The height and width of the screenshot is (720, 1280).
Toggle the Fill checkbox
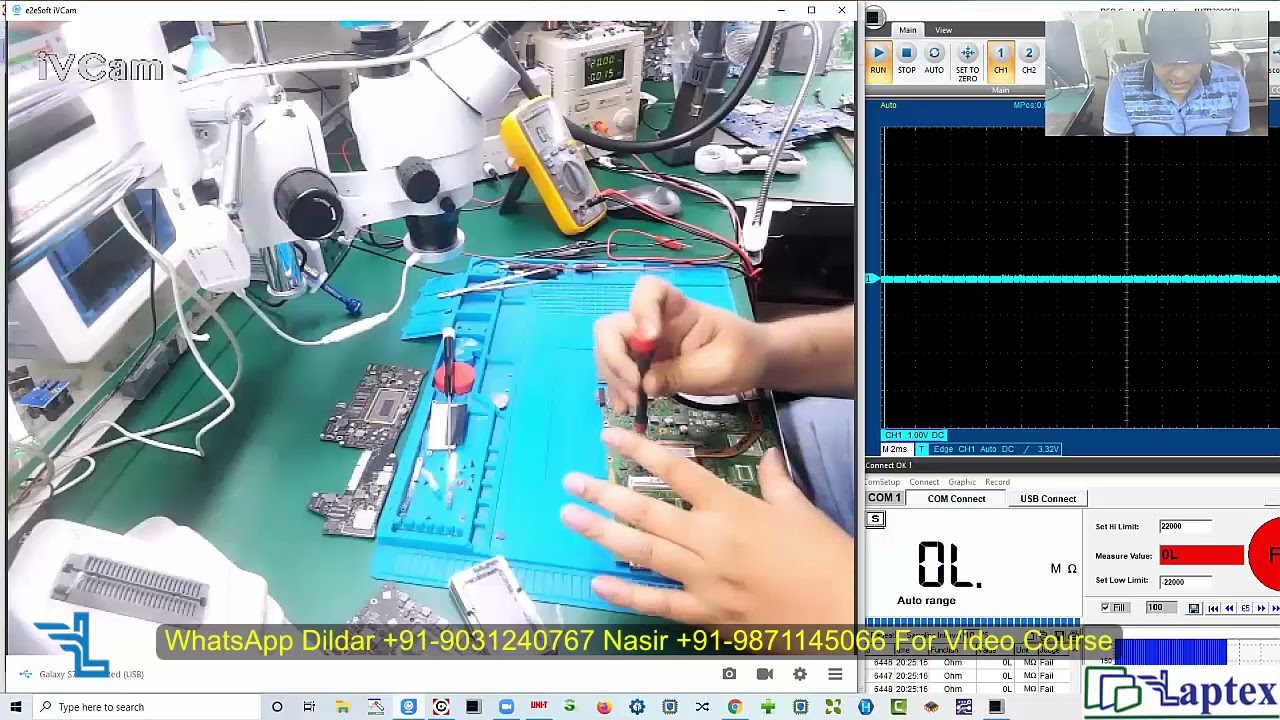click(1105, 608)
